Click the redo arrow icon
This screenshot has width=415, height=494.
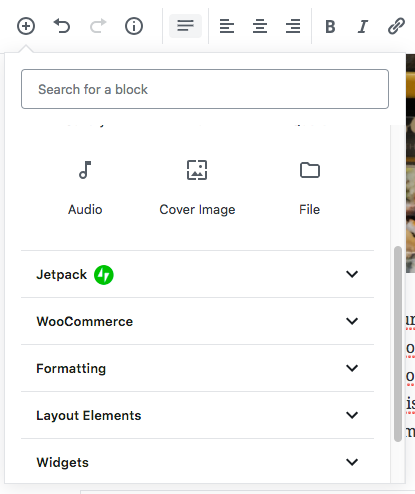[x=98, y=26]
